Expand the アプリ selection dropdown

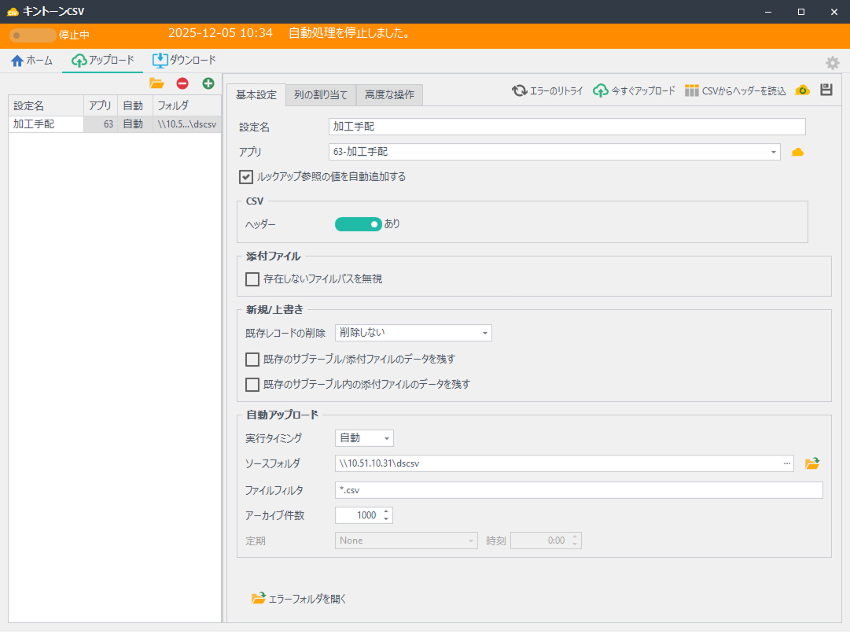point(554,152)
